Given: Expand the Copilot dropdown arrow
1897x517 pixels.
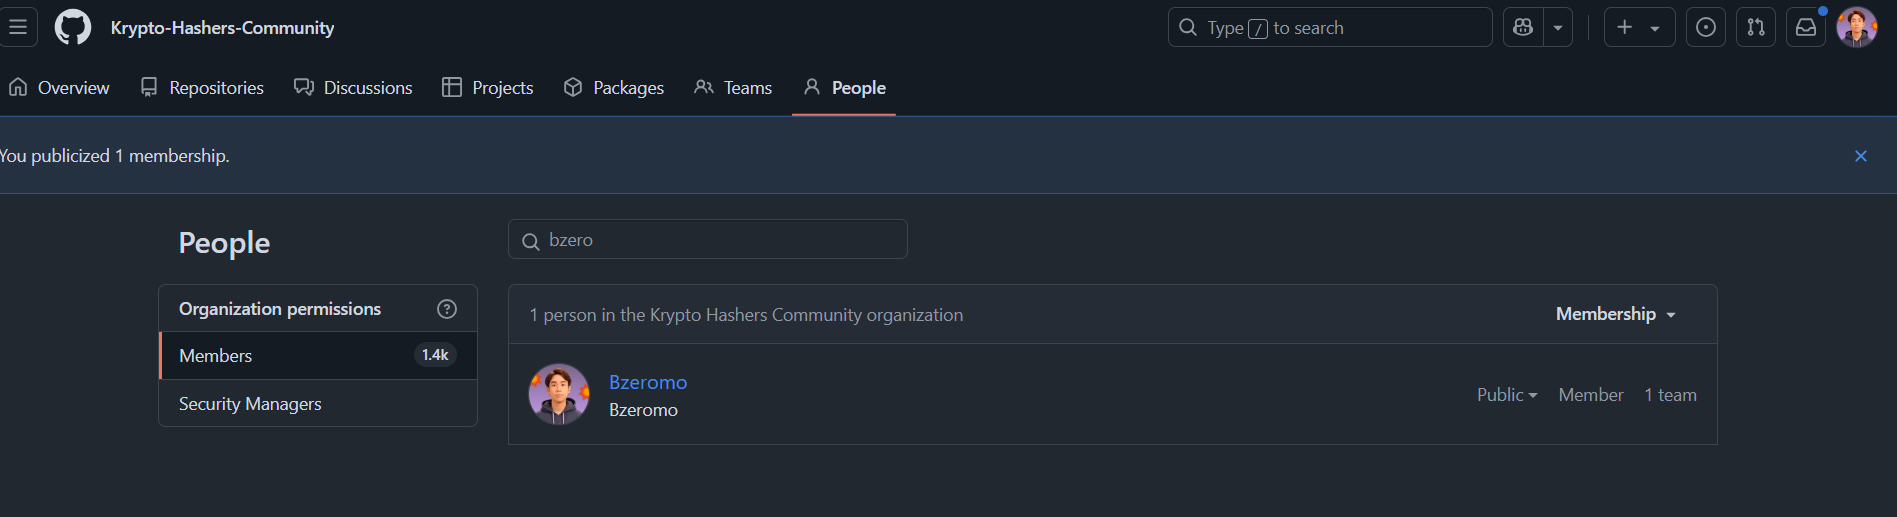Looking at the screenshot, I should tap(1558, 27).
